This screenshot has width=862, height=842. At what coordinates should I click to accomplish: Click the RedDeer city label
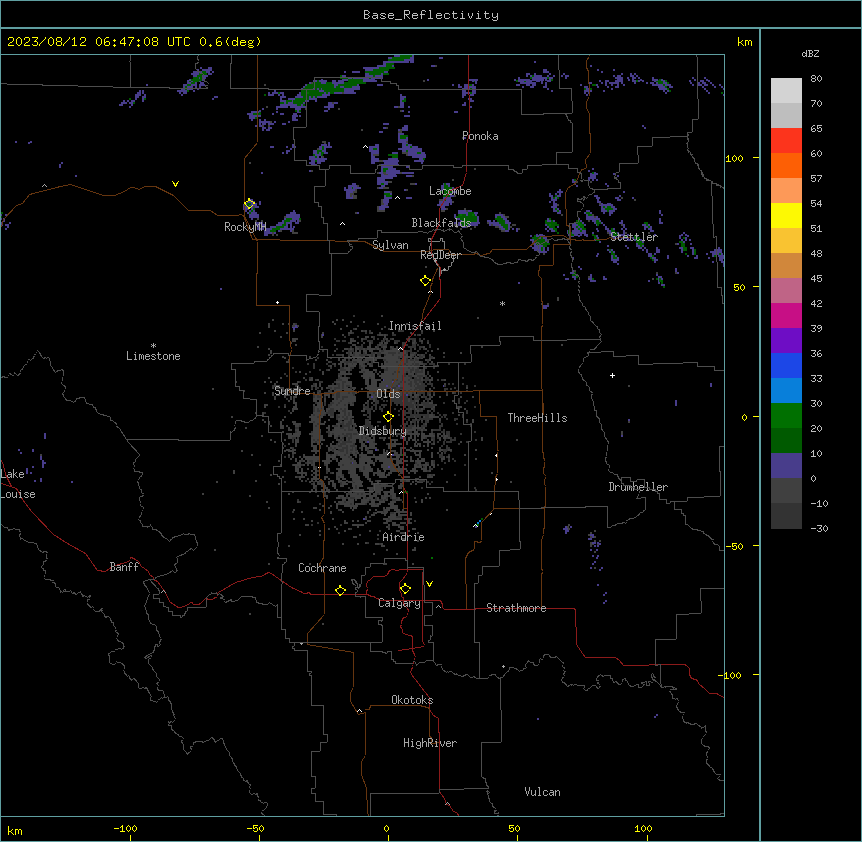(x=440, y=255)
